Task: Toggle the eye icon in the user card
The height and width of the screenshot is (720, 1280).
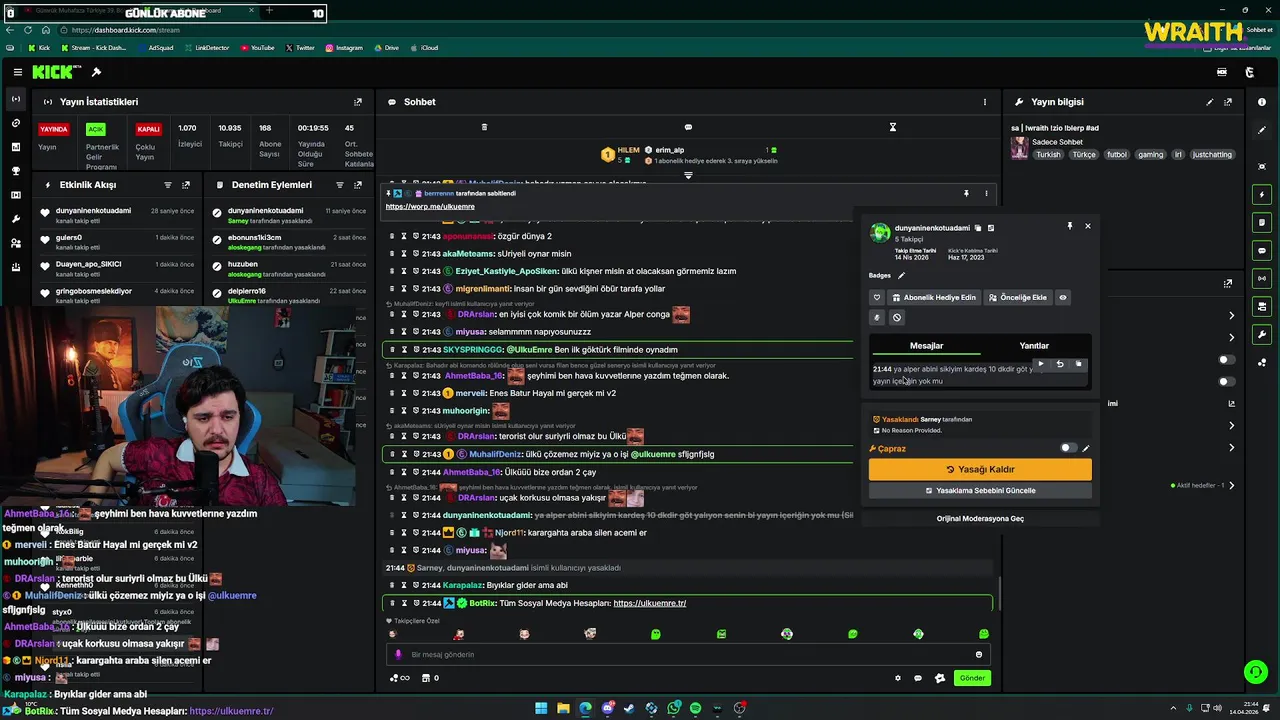Action: [1063, 297]
